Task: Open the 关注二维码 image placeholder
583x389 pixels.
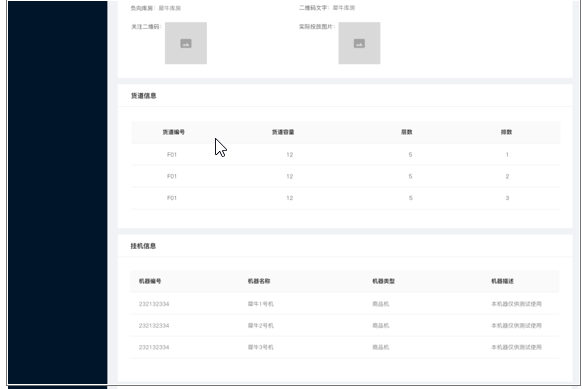Action: [186, 43]
